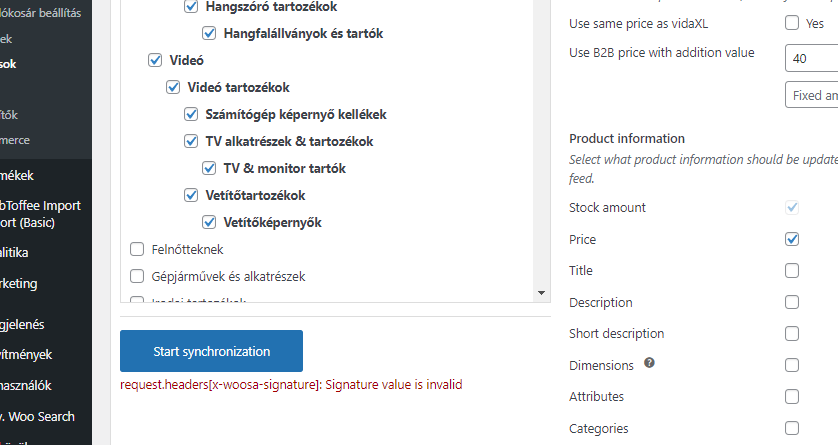The width and height of the screenshot is (838, 445).
Task: Uncheck TV & monitor tartók checkbox
Action: [x=209, y=168]
